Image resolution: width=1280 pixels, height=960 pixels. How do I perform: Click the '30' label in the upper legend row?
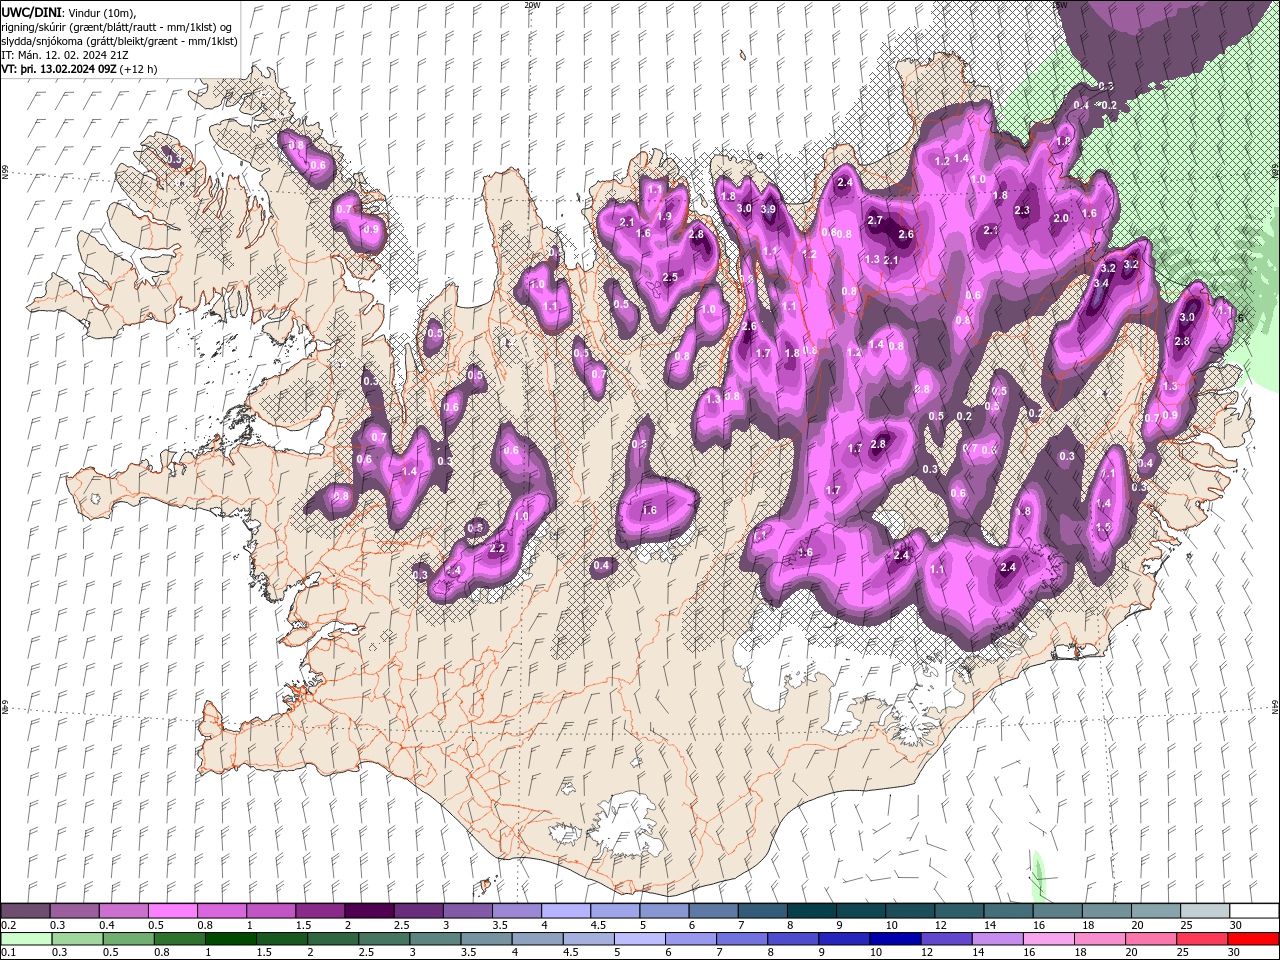(1234, 925)
